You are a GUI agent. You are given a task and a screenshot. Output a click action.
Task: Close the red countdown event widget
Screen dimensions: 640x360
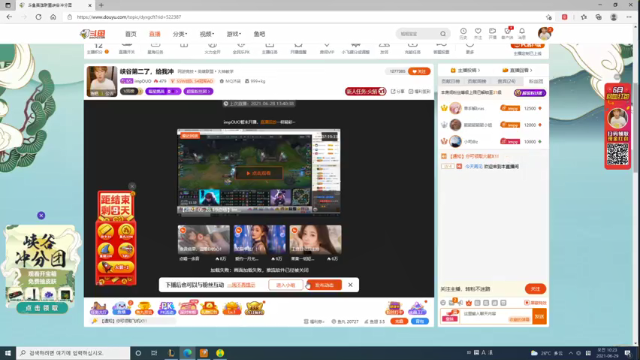pyautogui.click(x=132, y=186)
